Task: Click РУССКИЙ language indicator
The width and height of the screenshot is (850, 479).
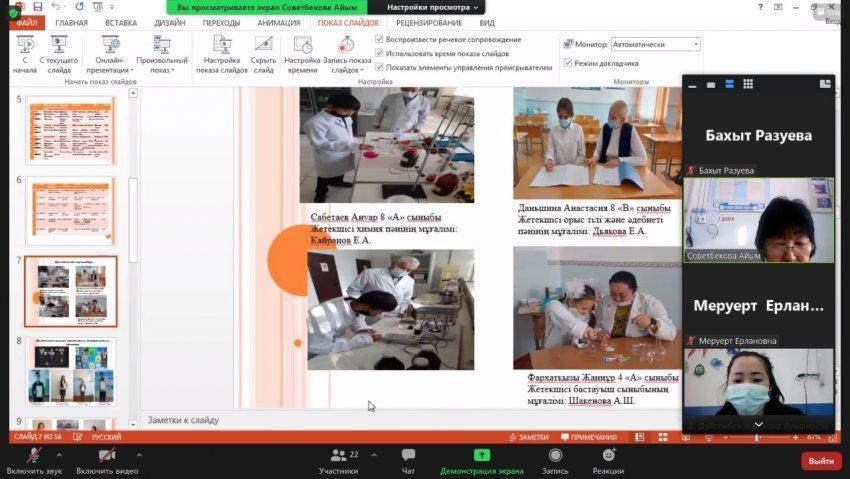Action: (x=106, y=437)
